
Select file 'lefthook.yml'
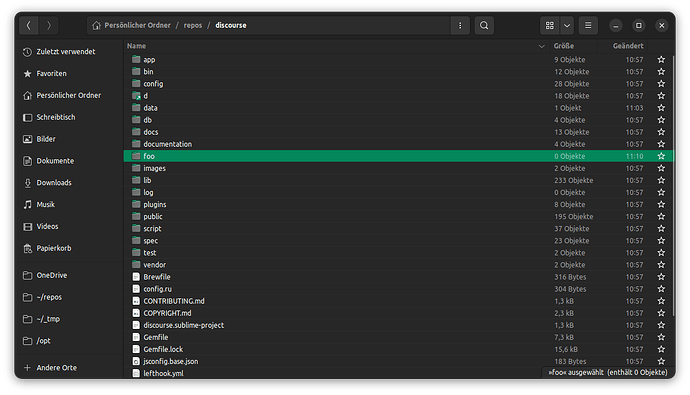(x=164, y=373)
